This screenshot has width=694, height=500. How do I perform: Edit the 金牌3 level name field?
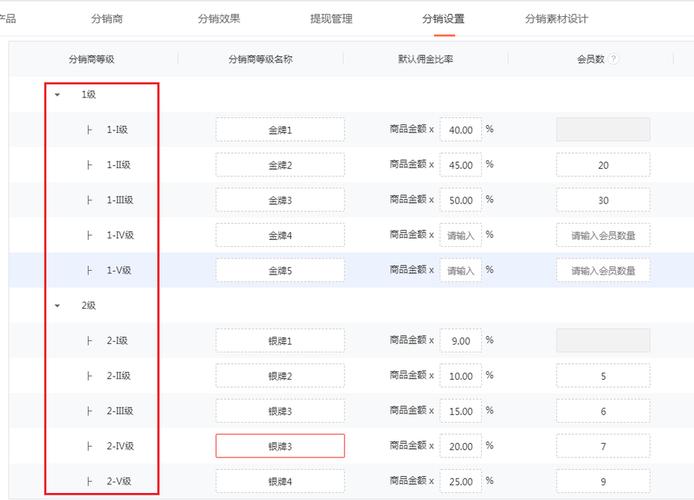pyautogui.click(x=280, y=200)
